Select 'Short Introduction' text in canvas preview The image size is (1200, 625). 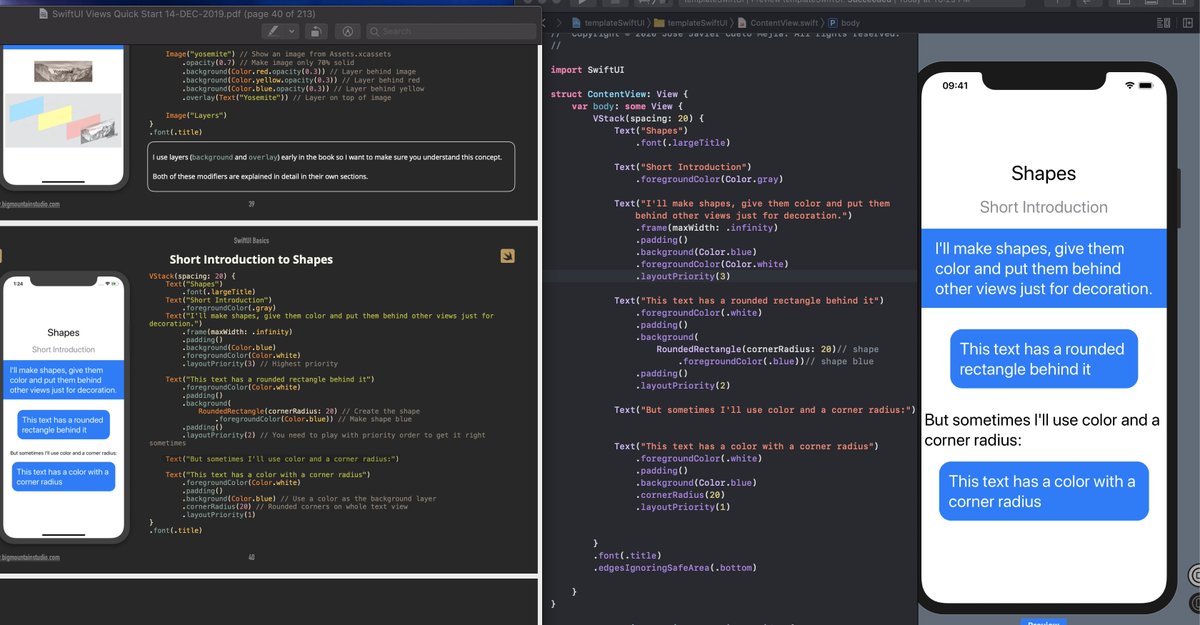pyautogui.click(x=1043, y=208)
